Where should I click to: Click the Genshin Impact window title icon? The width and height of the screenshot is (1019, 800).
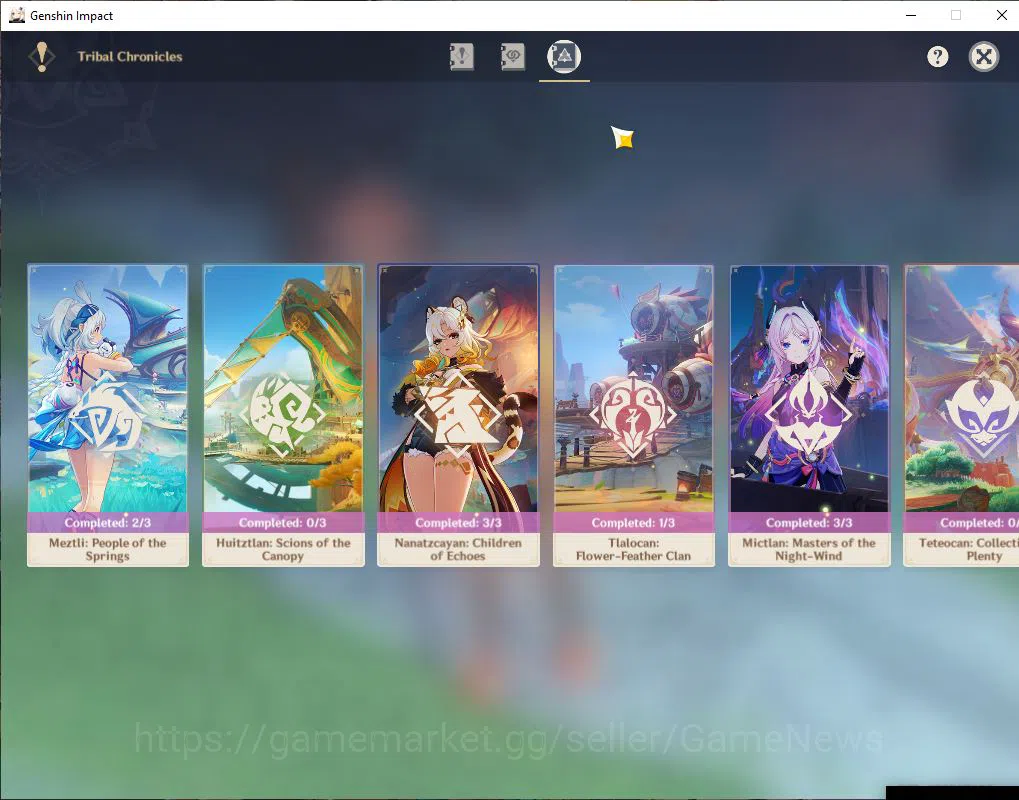click(17, 15)
